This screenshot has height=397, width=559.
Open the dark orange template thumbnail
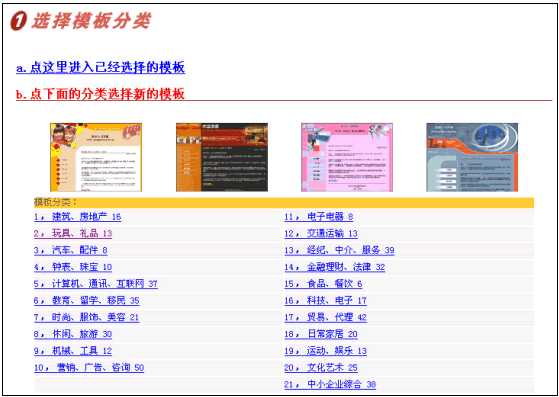point(222,157)
